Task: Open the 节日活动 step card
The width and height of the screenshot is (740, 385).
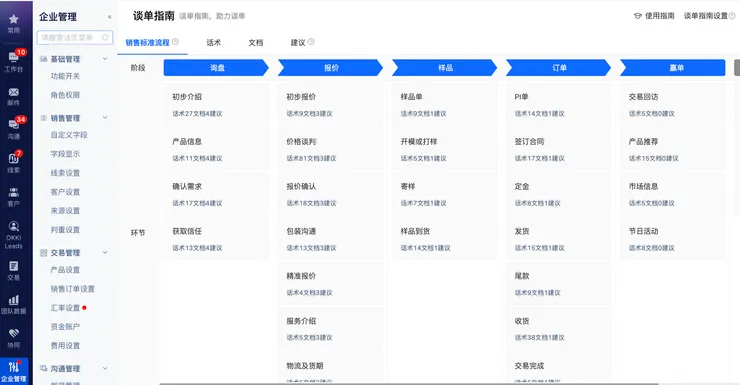Action: [673, 239]
